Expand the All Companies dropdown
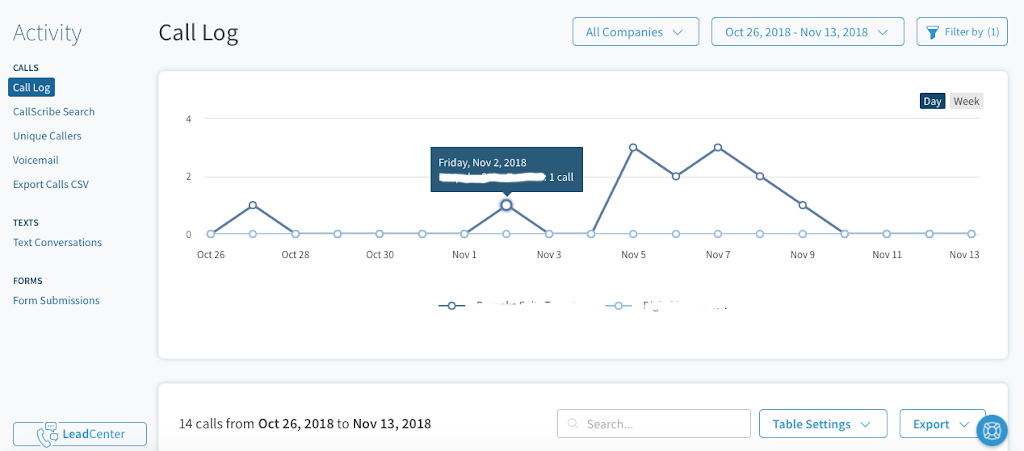 pos(635,32)
